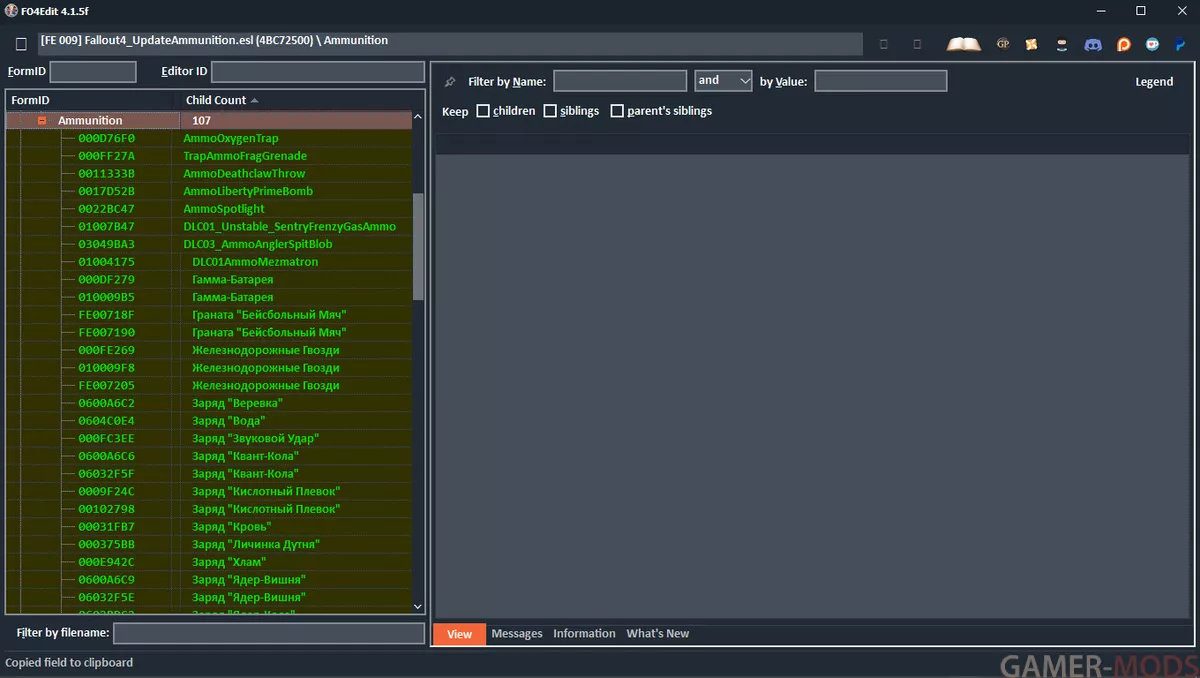
Task: Click the record tree vertical scrollbar thumb
Action: point(418,246)
